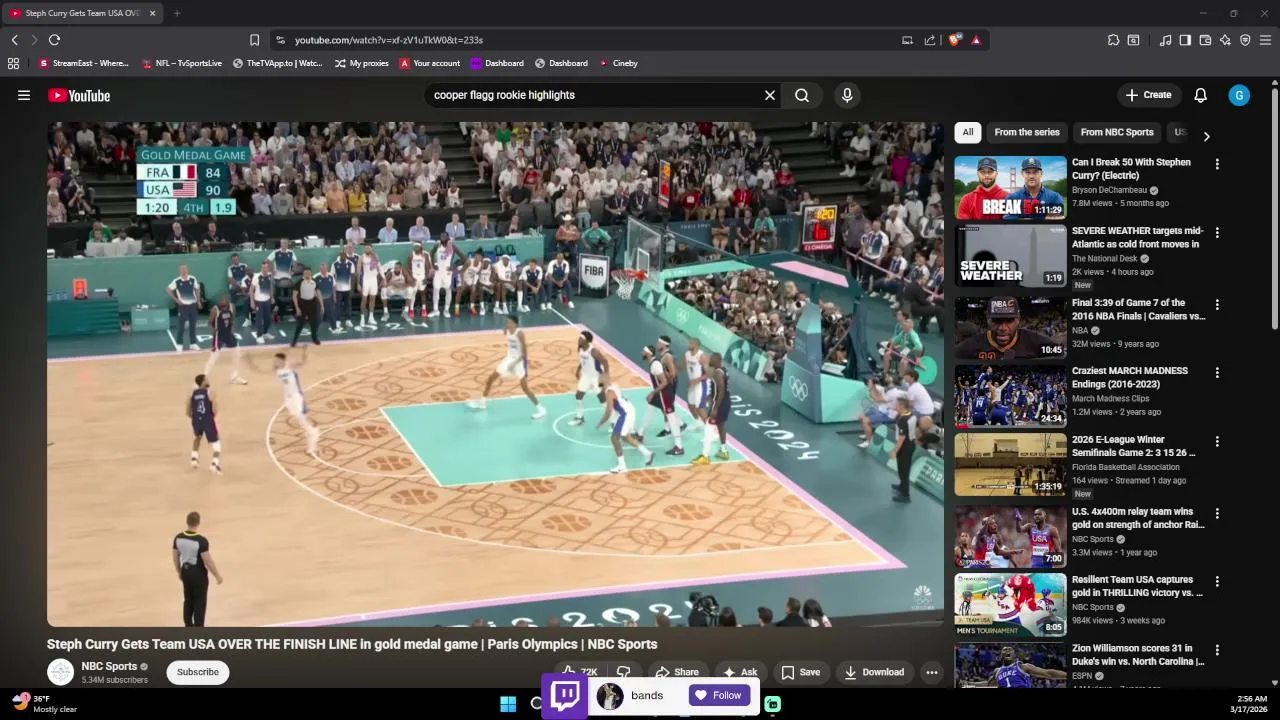
Task: Open the browser main menu
Action: pos(1265,40)
